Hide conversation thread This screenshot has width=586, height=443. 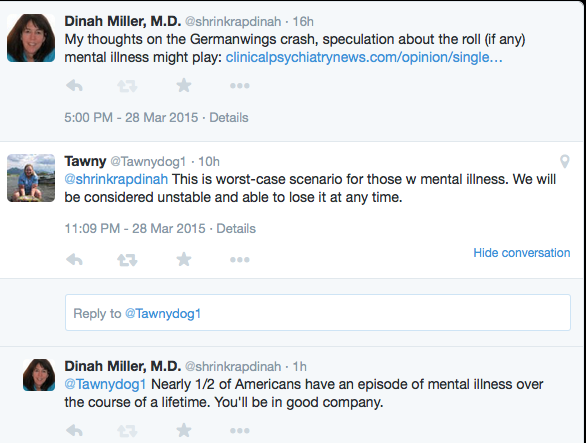coord(522,253)
